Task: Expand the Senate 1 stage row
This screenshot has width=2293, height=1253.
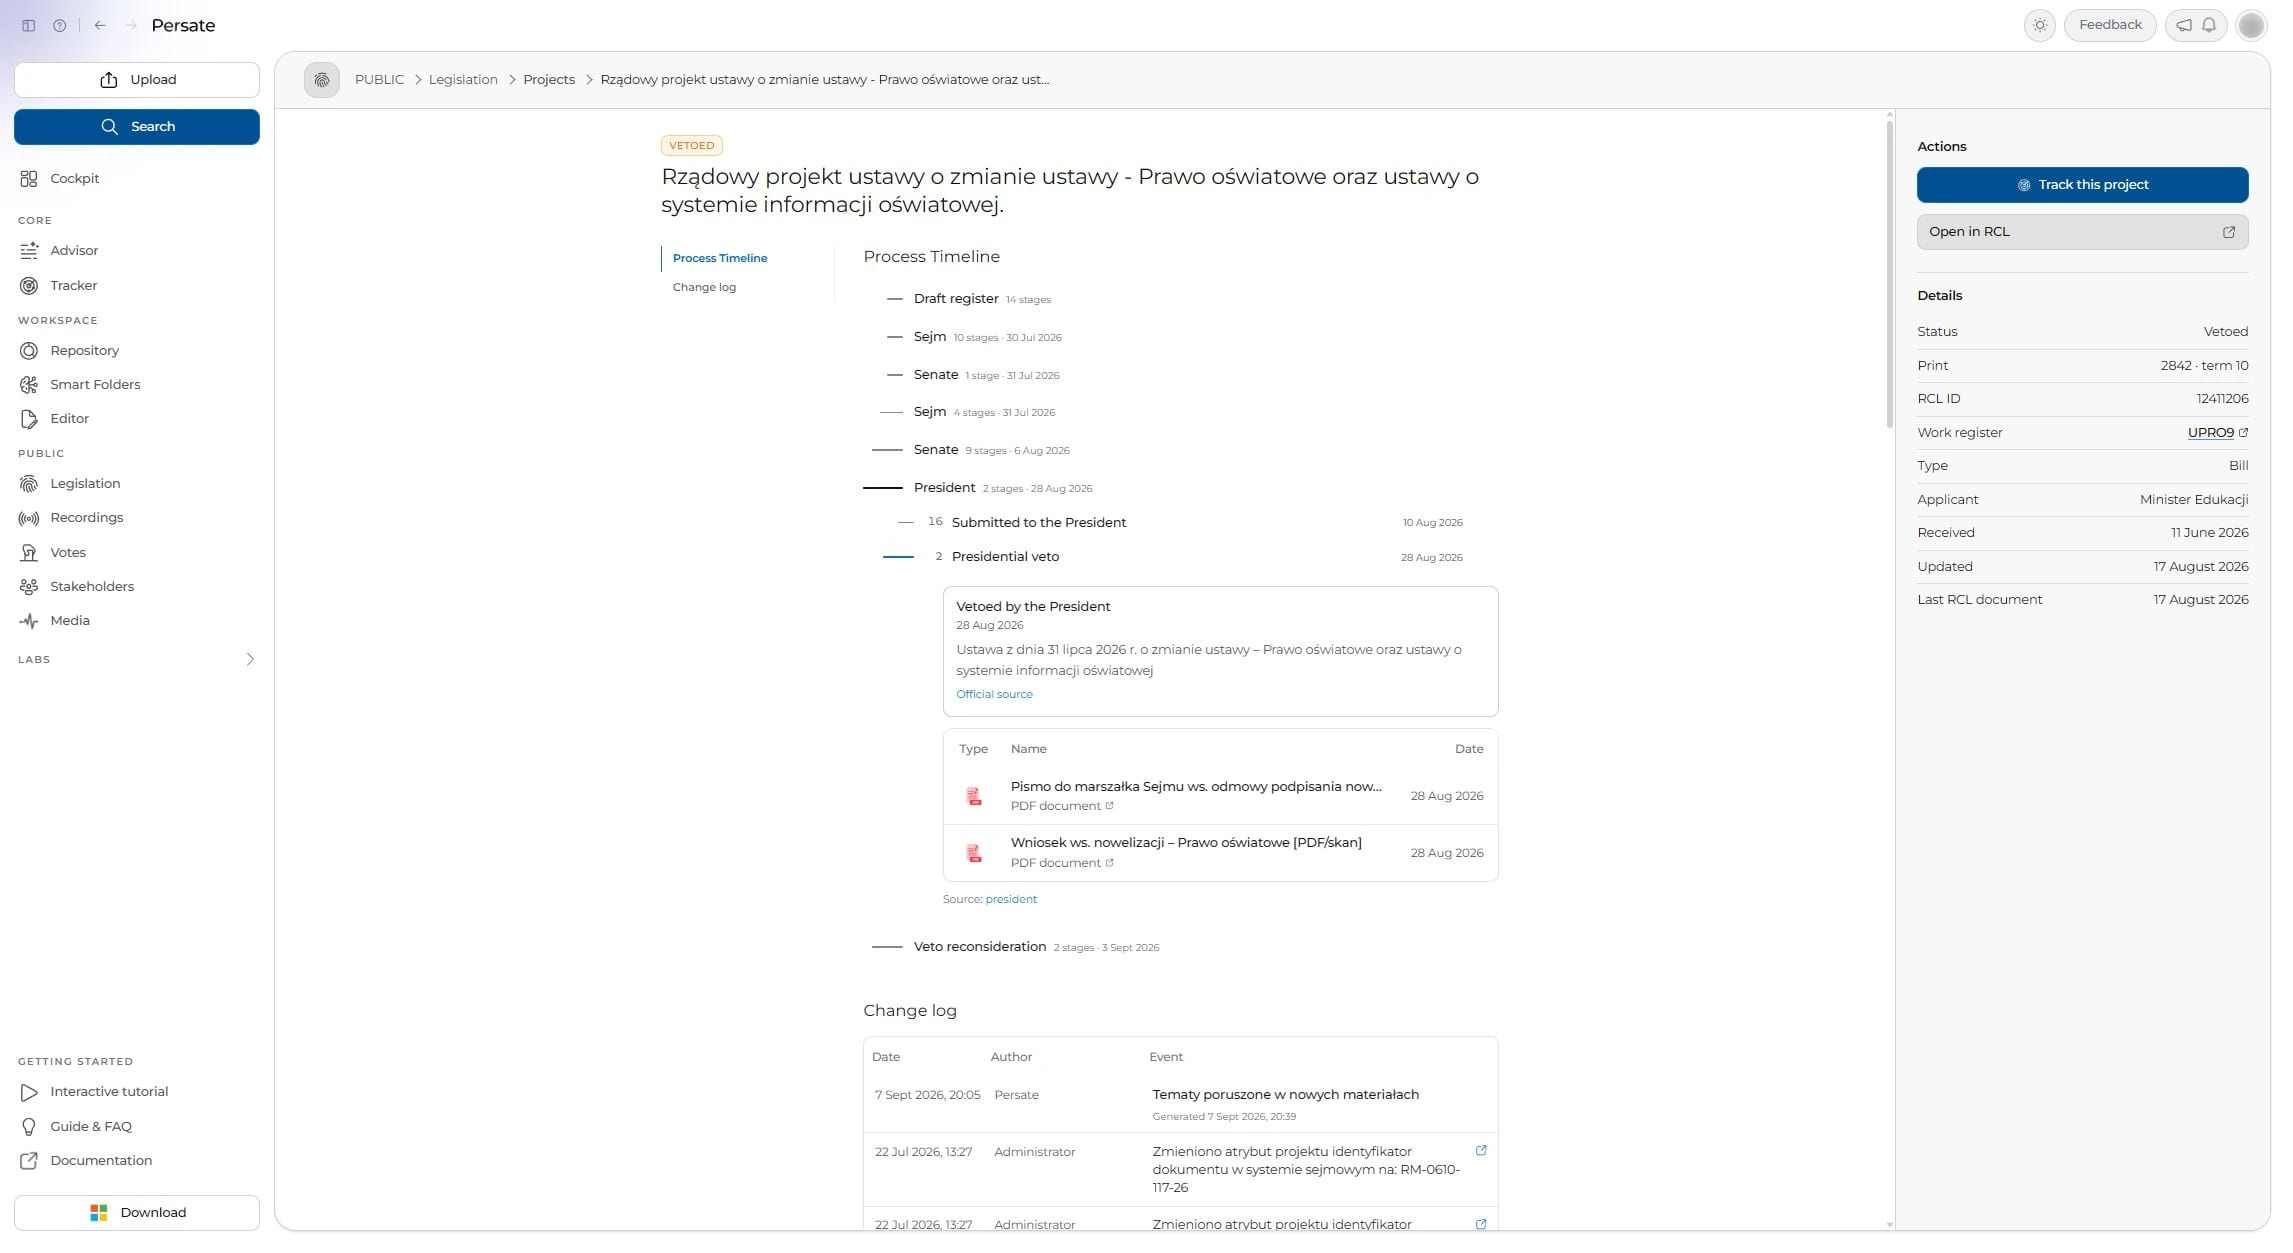Action: coord(973,375)
